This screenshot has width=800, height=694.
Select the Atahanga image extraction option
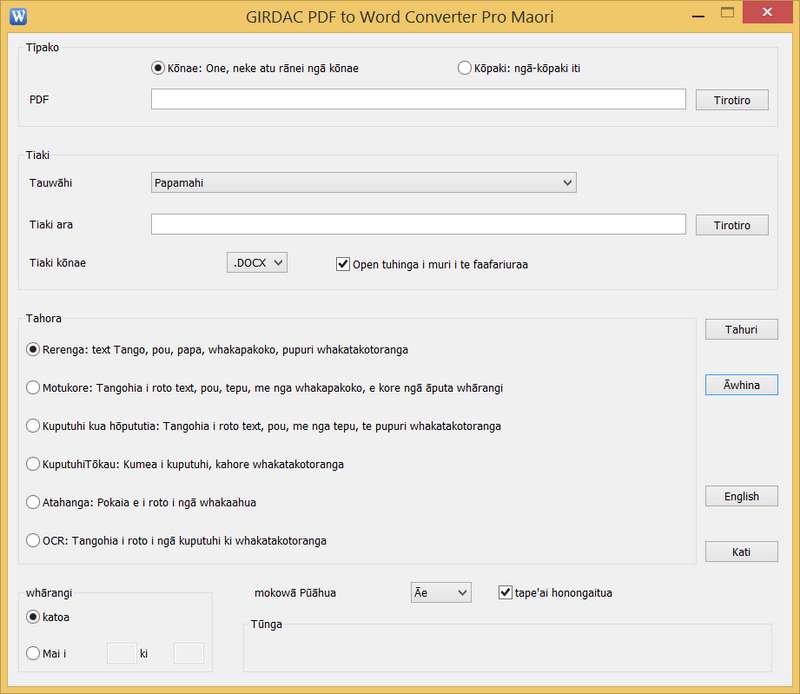[34, 502]
